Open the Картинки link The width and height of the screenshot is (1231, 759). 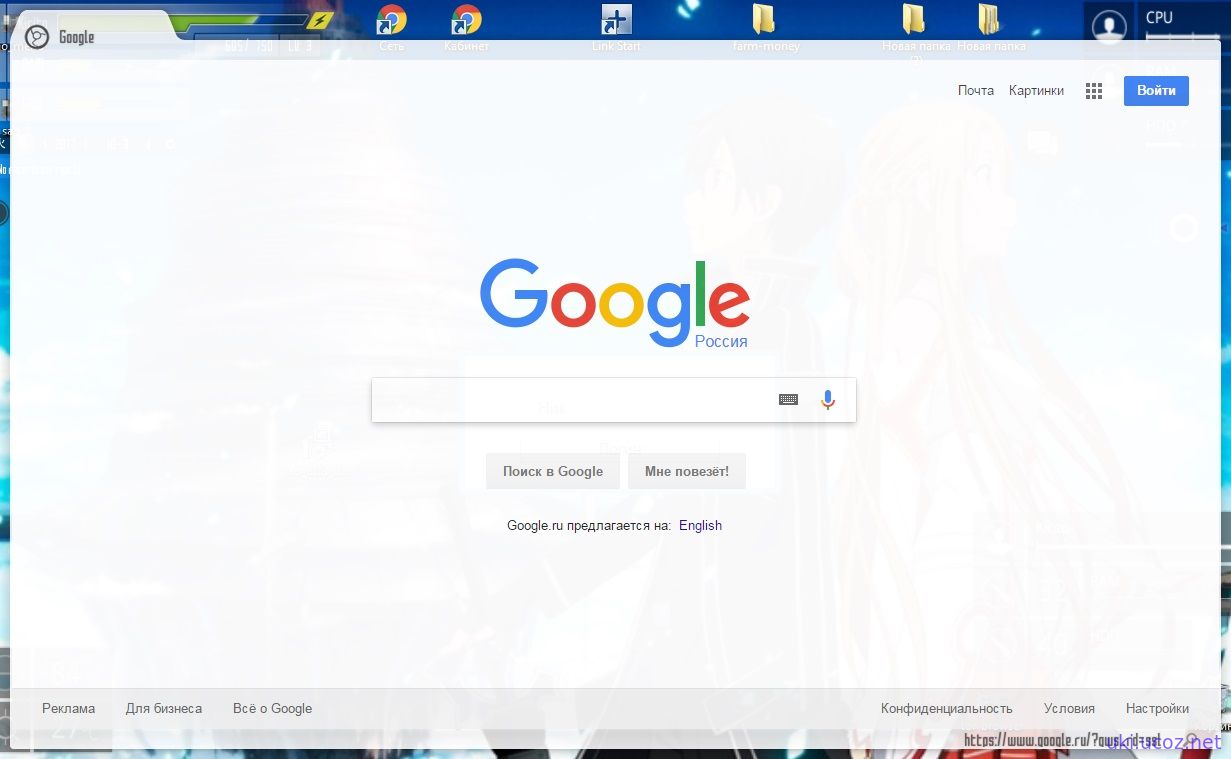1036,90
